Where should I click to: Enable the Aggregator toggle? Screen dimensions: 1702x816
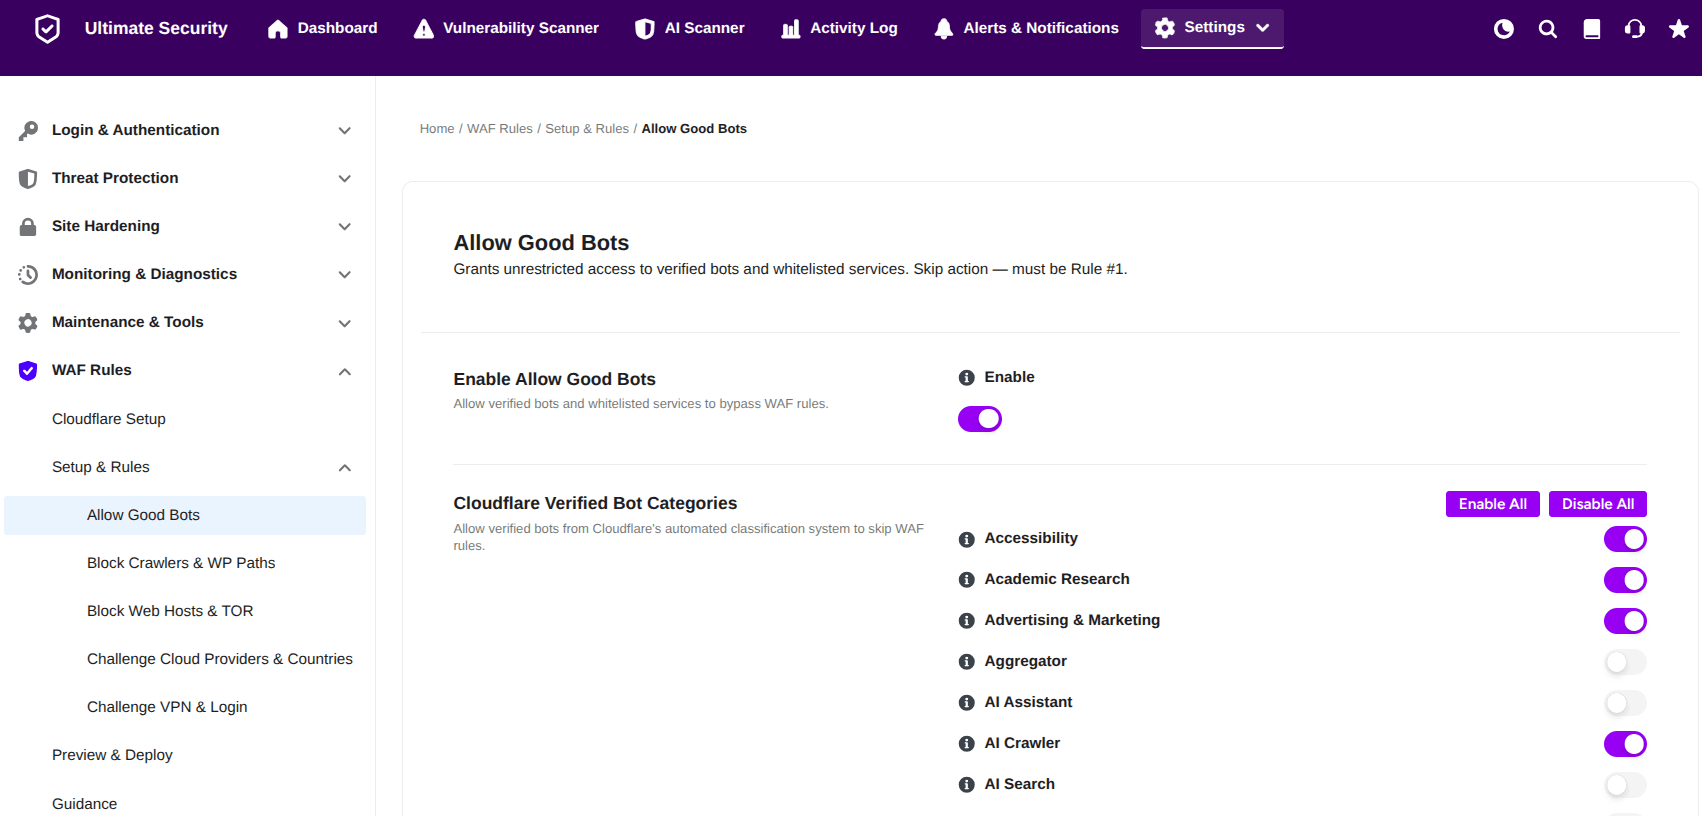1625,662
